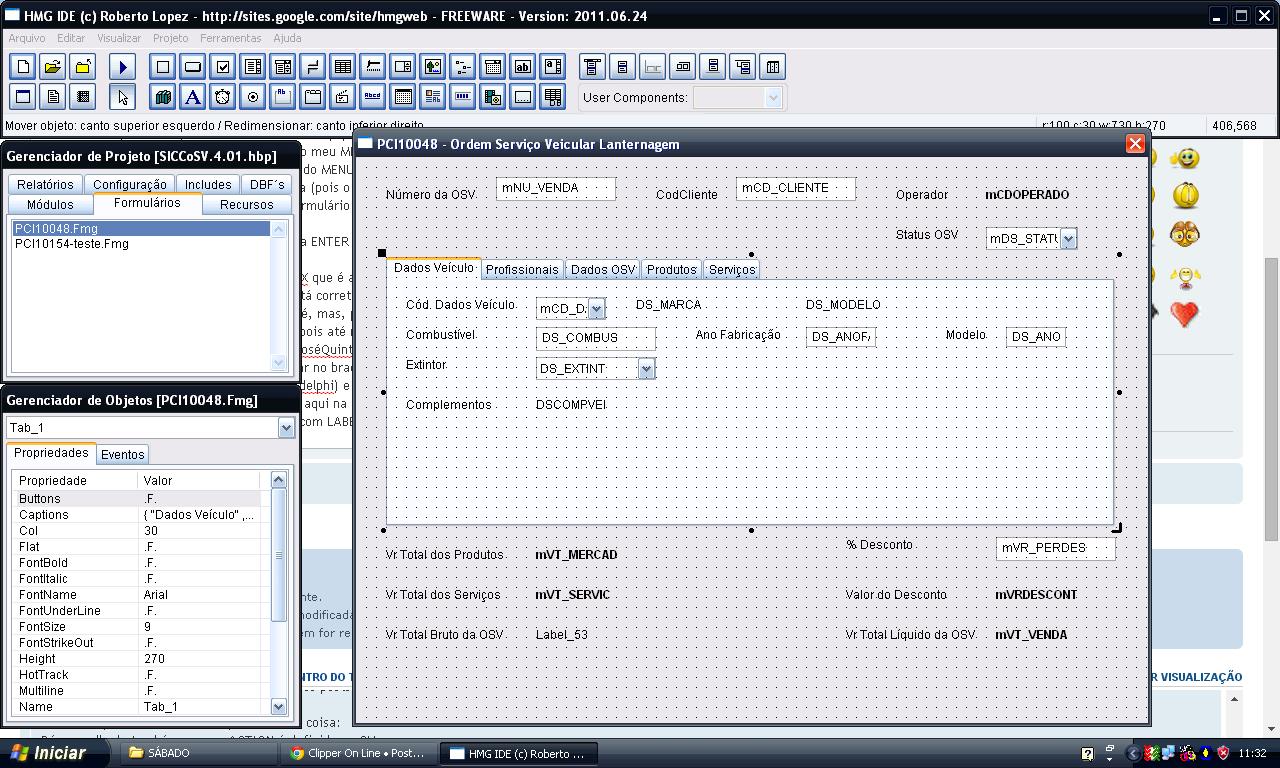Switch to the Eventos tab

[123, 454]
